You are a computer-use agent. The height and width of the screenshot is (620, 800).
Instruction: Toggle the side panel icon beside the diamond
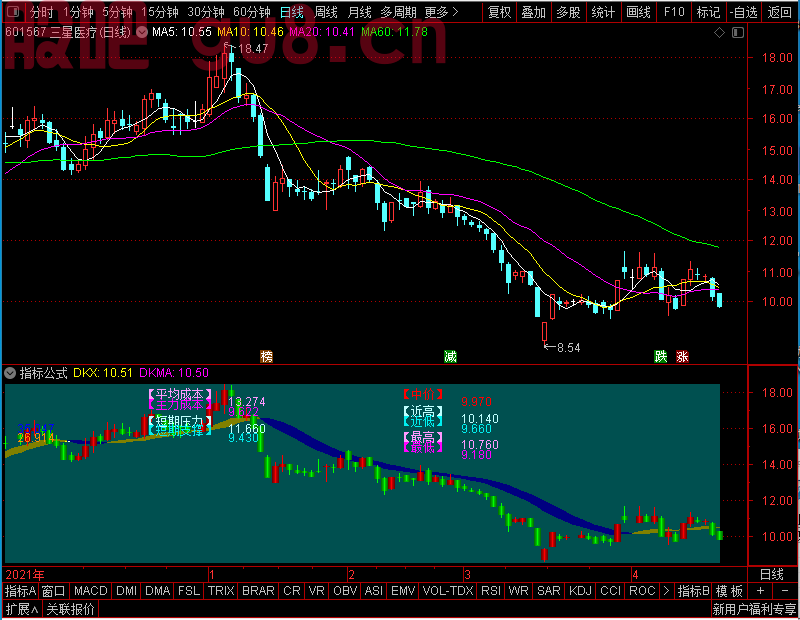pyautogui.click(x=738, y=33)
